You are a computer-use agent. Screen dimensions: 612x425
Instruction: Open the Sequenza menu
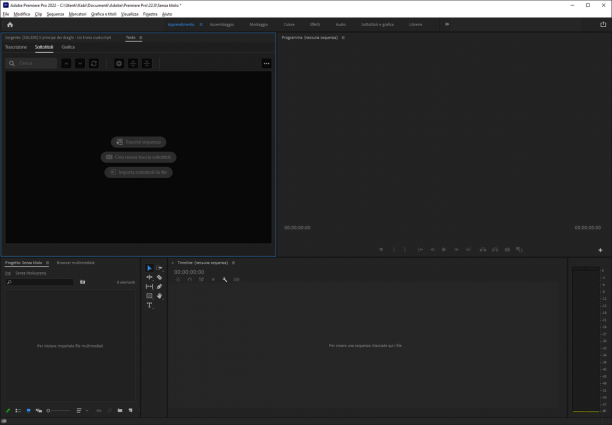tap(55, 14)
